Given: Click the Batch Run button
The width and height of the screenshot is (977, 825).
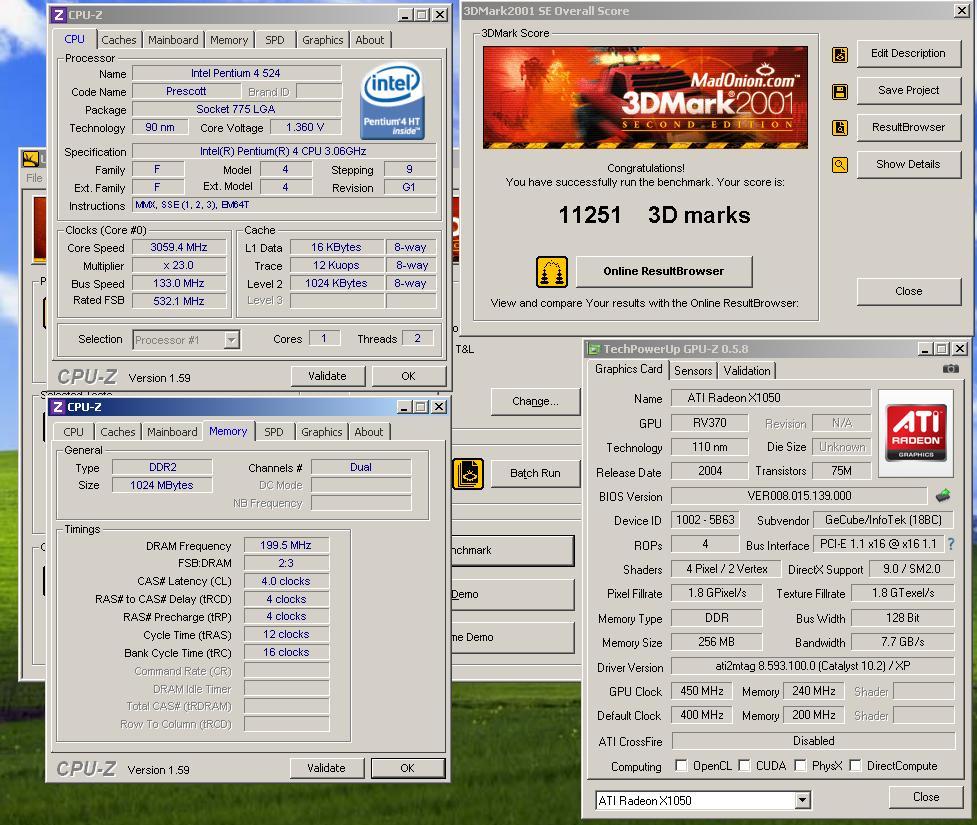Looking at the screenshot, I should click(535, 474).
